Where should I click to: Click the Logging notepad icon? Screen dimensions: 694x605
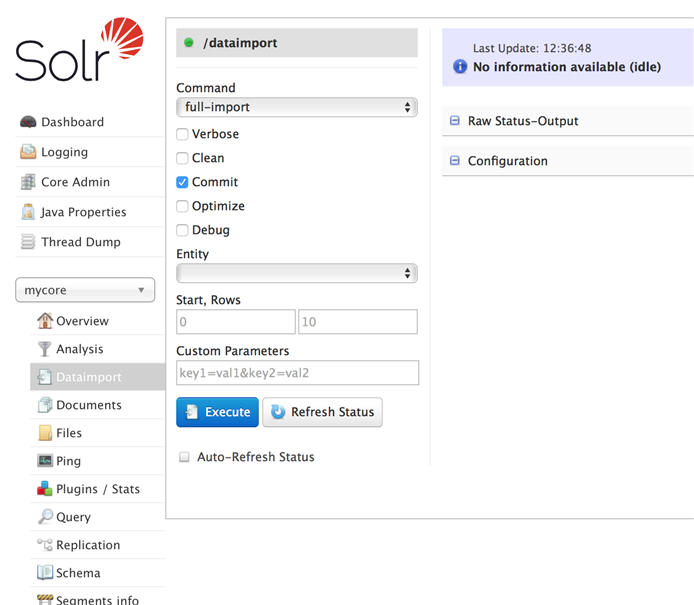pos(28,152)
